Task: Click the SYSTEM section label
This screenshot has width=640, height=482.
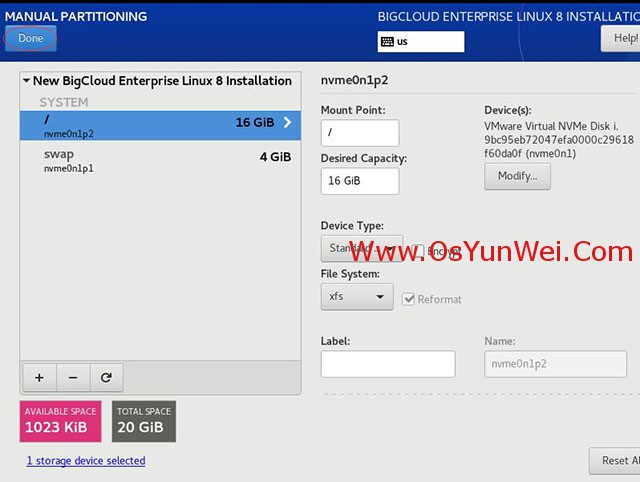Action: 64,102
